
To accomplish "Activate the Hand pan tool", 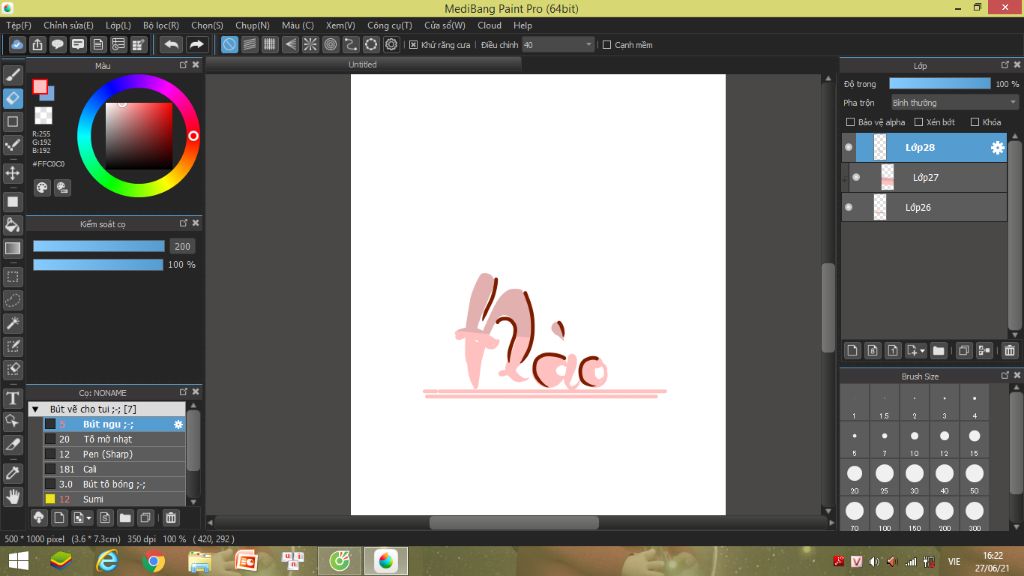I will (x=12, y=497).
